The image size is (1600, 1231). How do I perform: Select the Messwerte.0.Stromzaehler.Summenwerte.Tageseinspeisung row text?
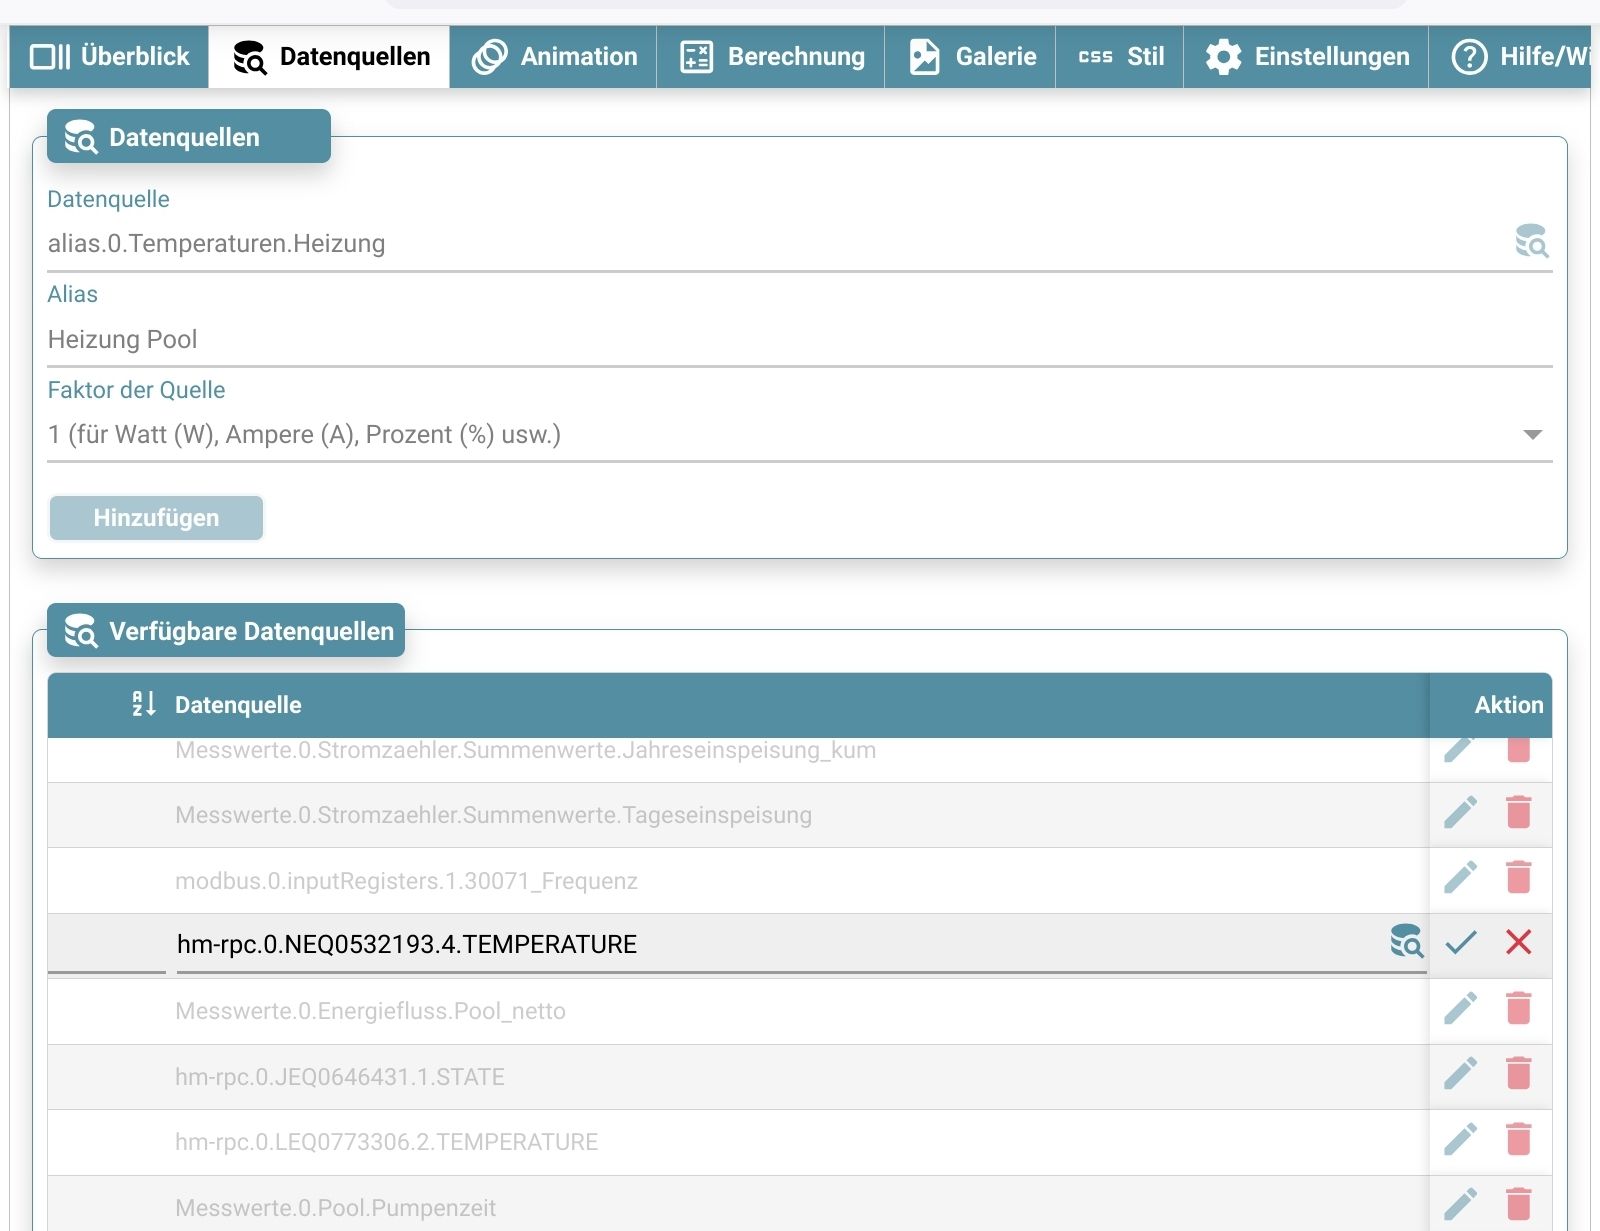pyautogui.click(x=493, y=815)
